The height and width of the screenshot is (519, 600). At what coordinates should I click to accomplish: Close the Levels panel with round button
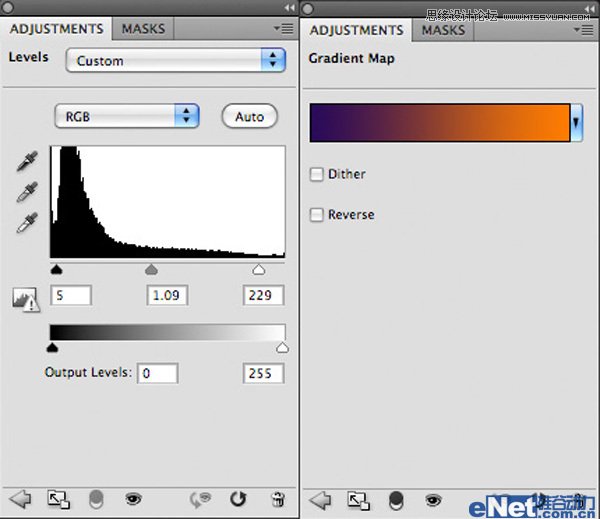pos(7,7)
